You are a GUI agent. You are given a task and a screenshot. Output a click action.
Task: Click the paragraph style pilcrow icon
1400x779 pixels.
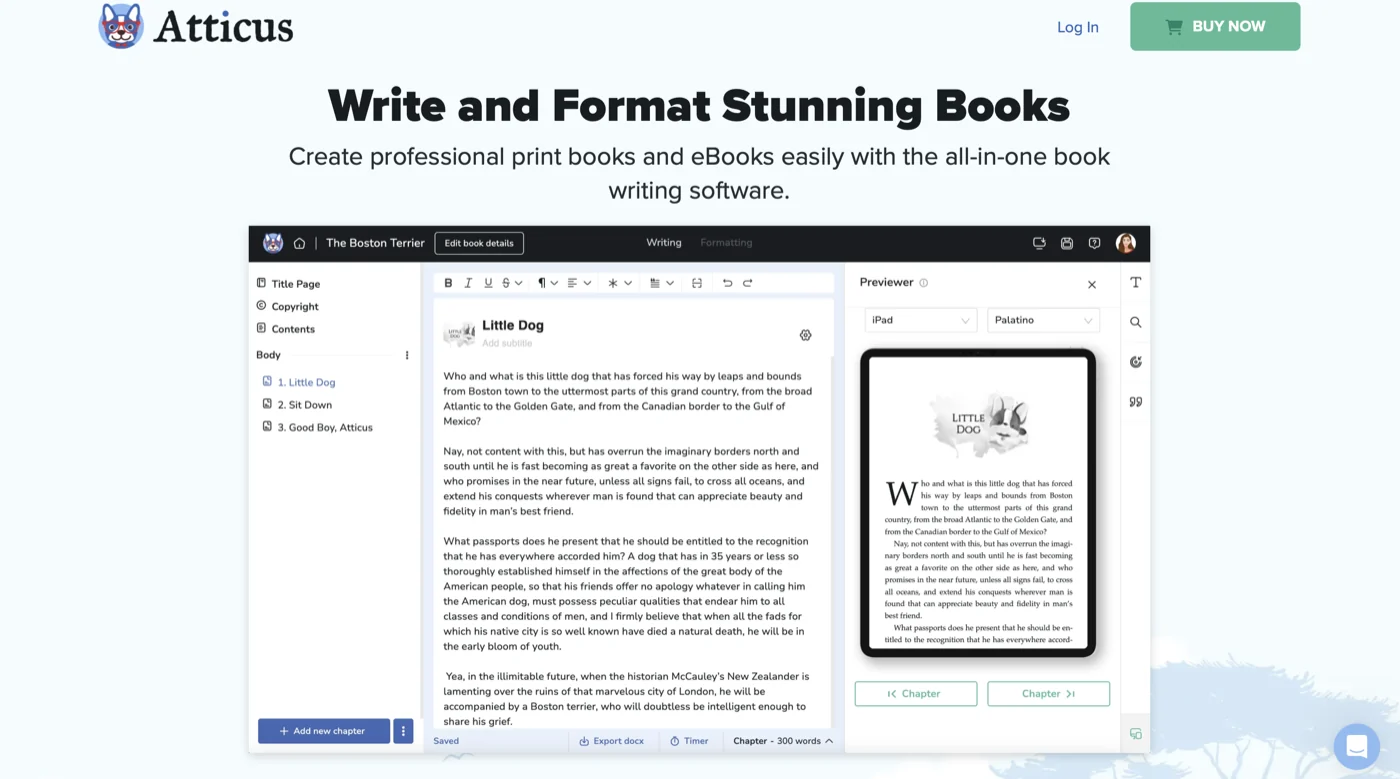click(542, 283)
